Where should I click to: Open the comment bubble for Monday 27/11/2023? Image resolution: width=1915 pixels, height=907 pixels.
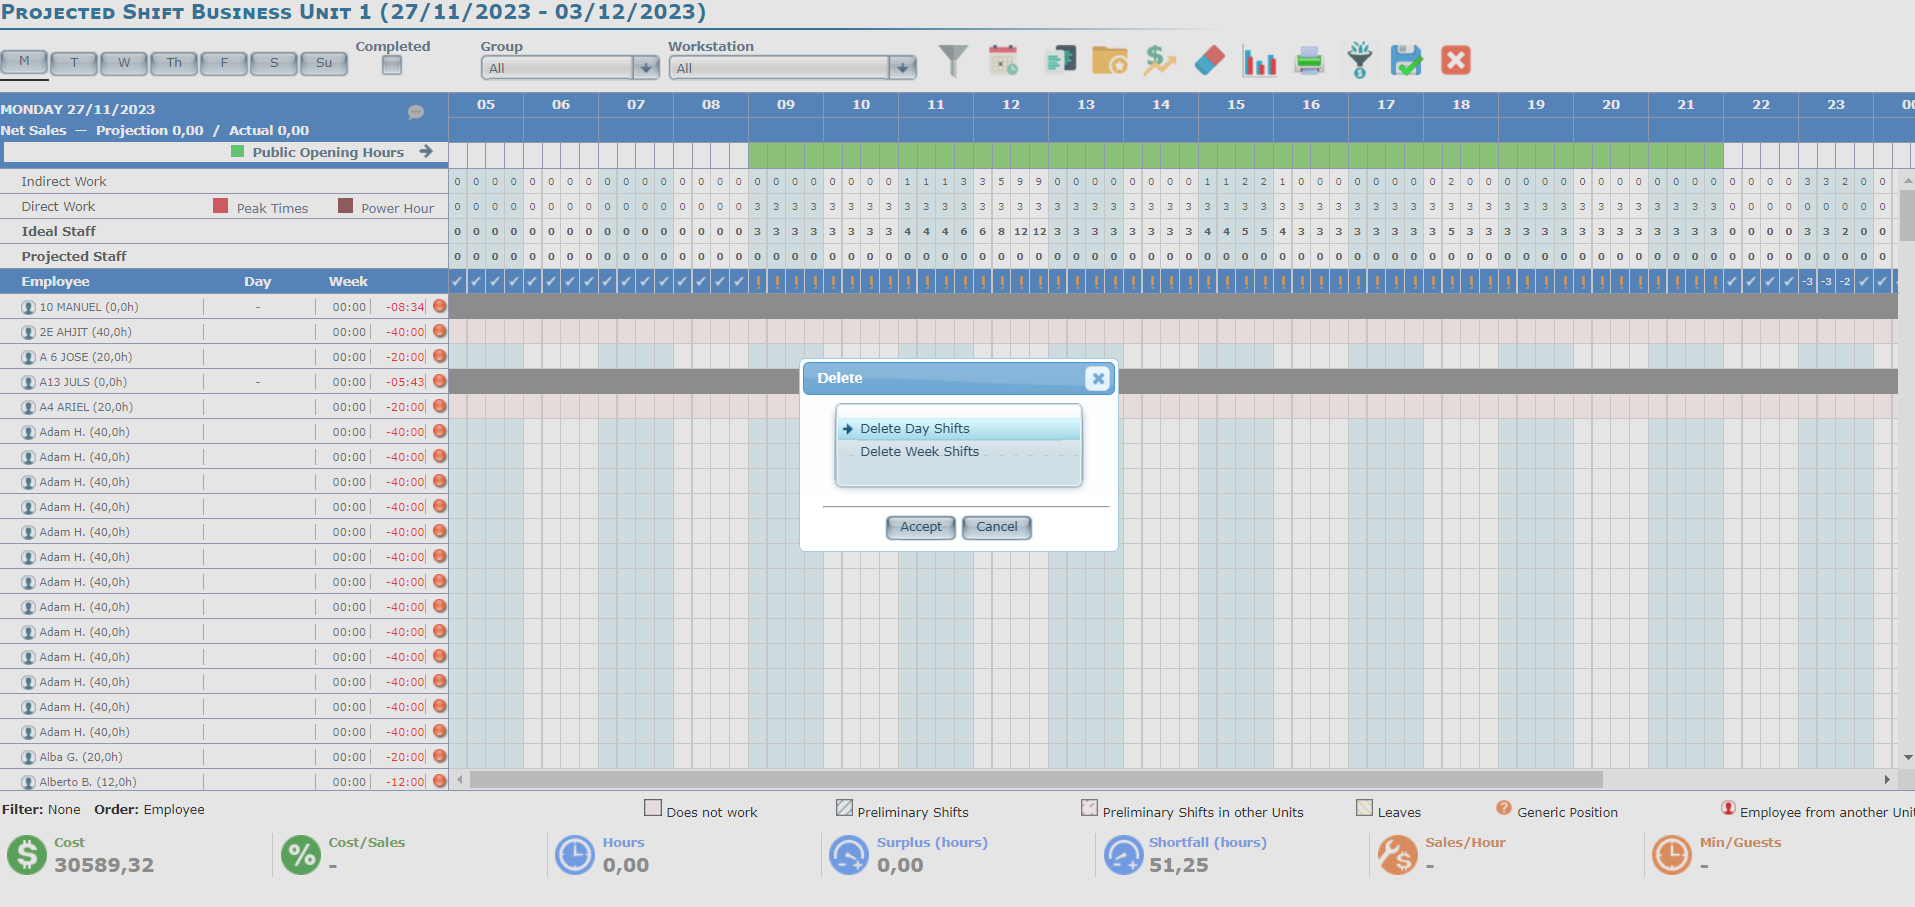pyautogui.click(x=416, y=112)
